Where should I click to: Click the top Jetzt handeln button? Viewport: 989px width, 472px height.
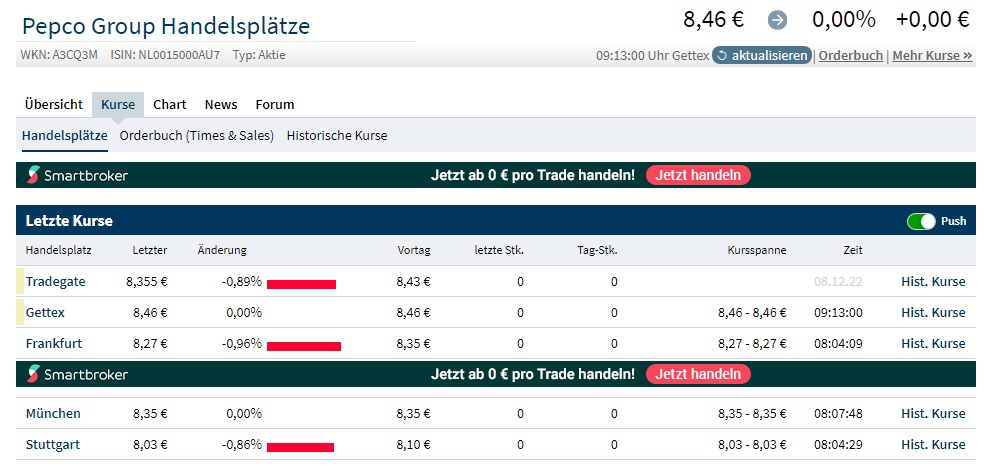tap(698, 175)
